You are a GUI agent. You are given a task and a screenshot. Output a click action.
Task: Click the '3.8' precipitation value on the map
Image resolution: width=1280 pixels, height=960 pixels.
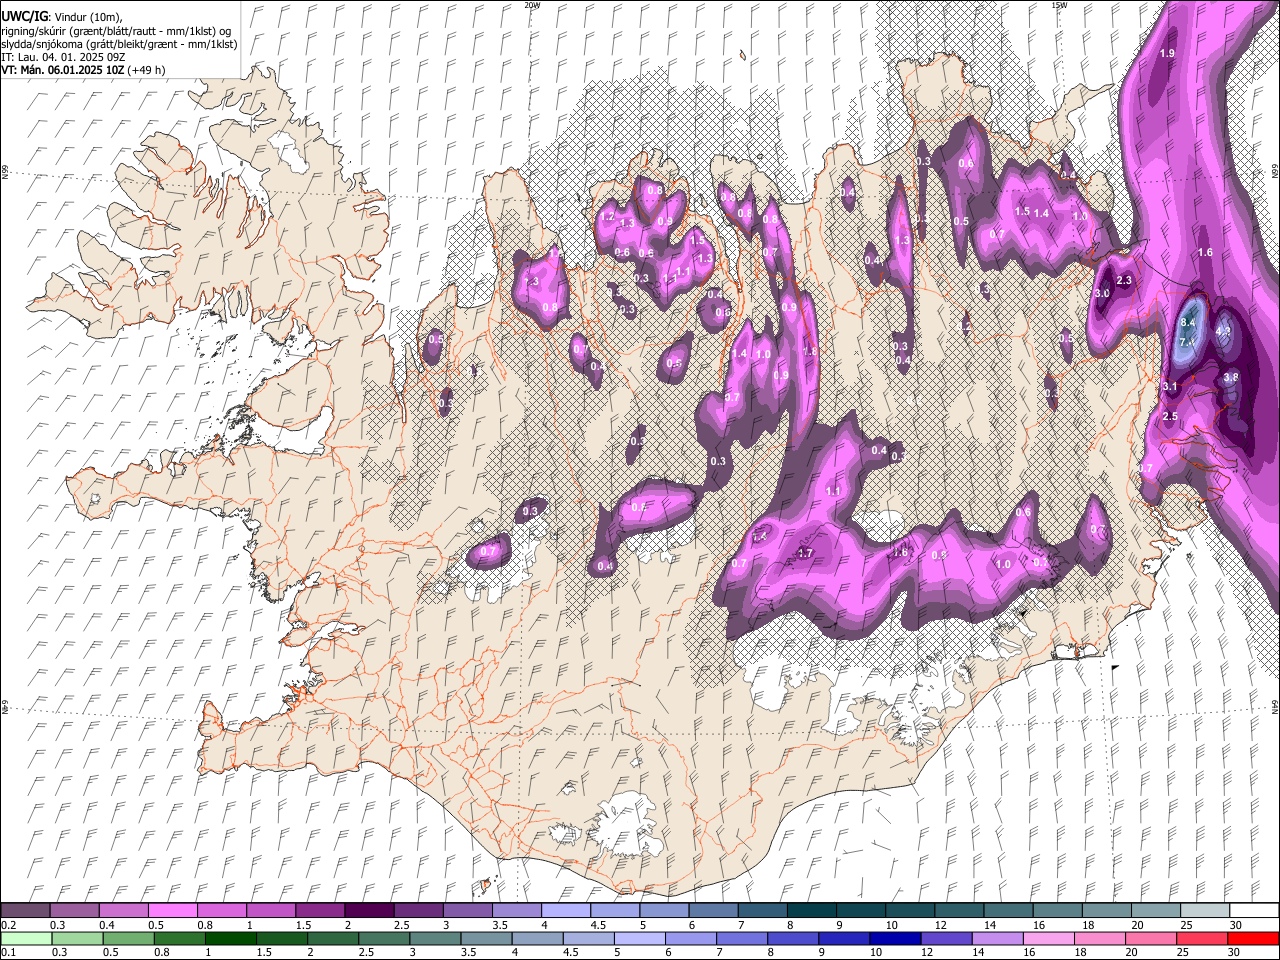1231,377
